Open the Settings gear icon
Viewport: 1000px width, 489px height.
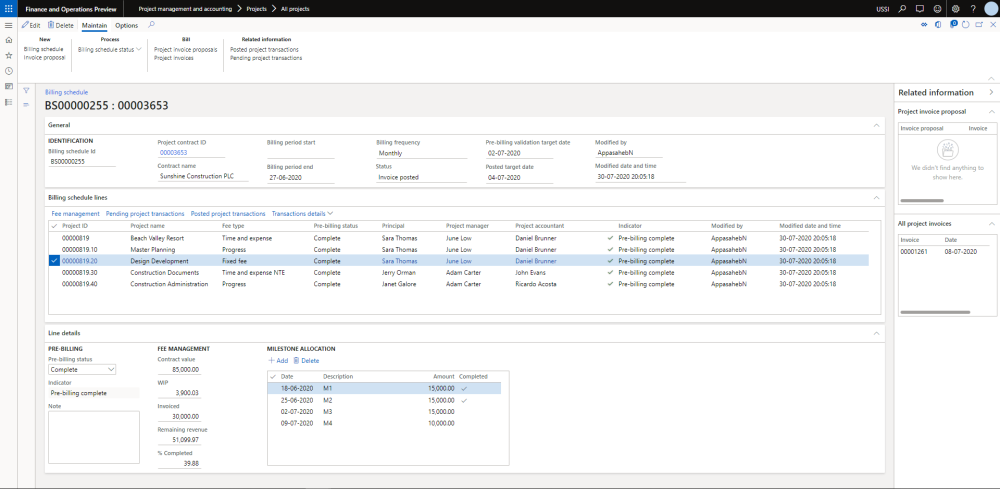pyautogui.click(x=953, y=8)
